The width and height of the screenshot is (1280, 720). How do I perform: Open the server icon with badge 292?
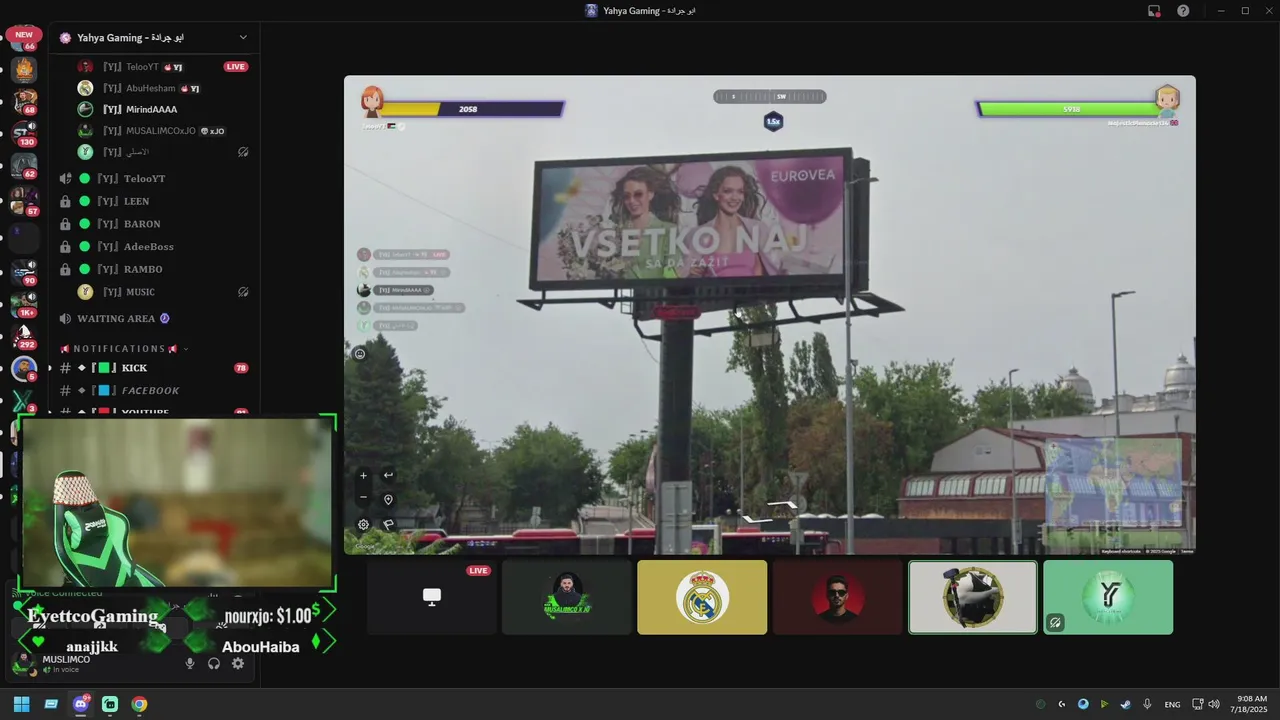click(24, 336)
